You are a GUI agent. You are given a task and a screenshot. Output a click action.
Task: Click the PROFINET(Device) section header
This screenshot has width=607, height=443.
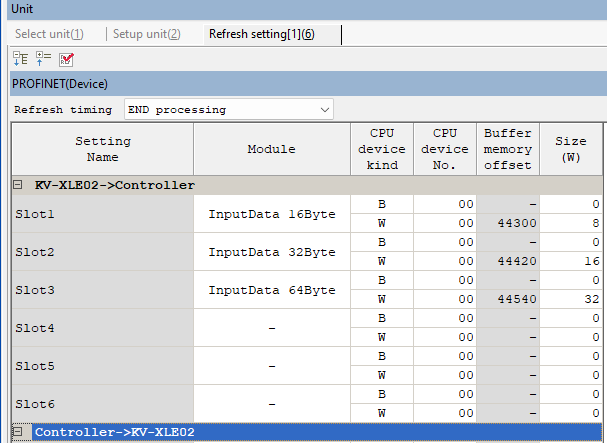pos(309,84)
